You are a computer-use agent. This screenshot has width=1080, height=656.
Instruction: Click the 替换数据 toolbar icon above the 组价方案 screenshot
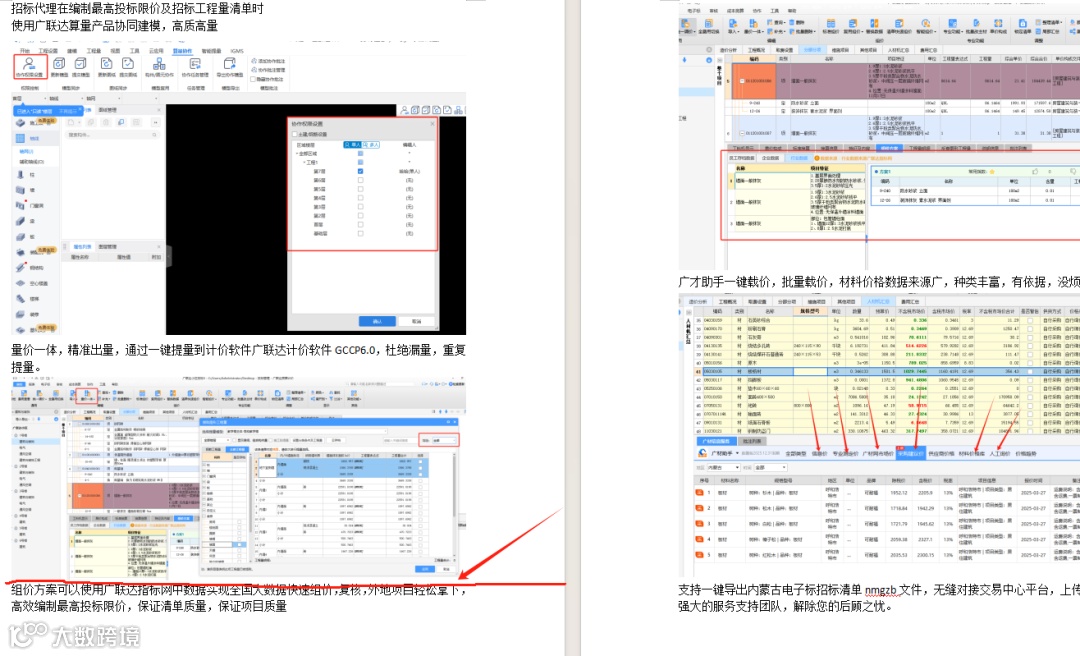(x=874, y=27)
